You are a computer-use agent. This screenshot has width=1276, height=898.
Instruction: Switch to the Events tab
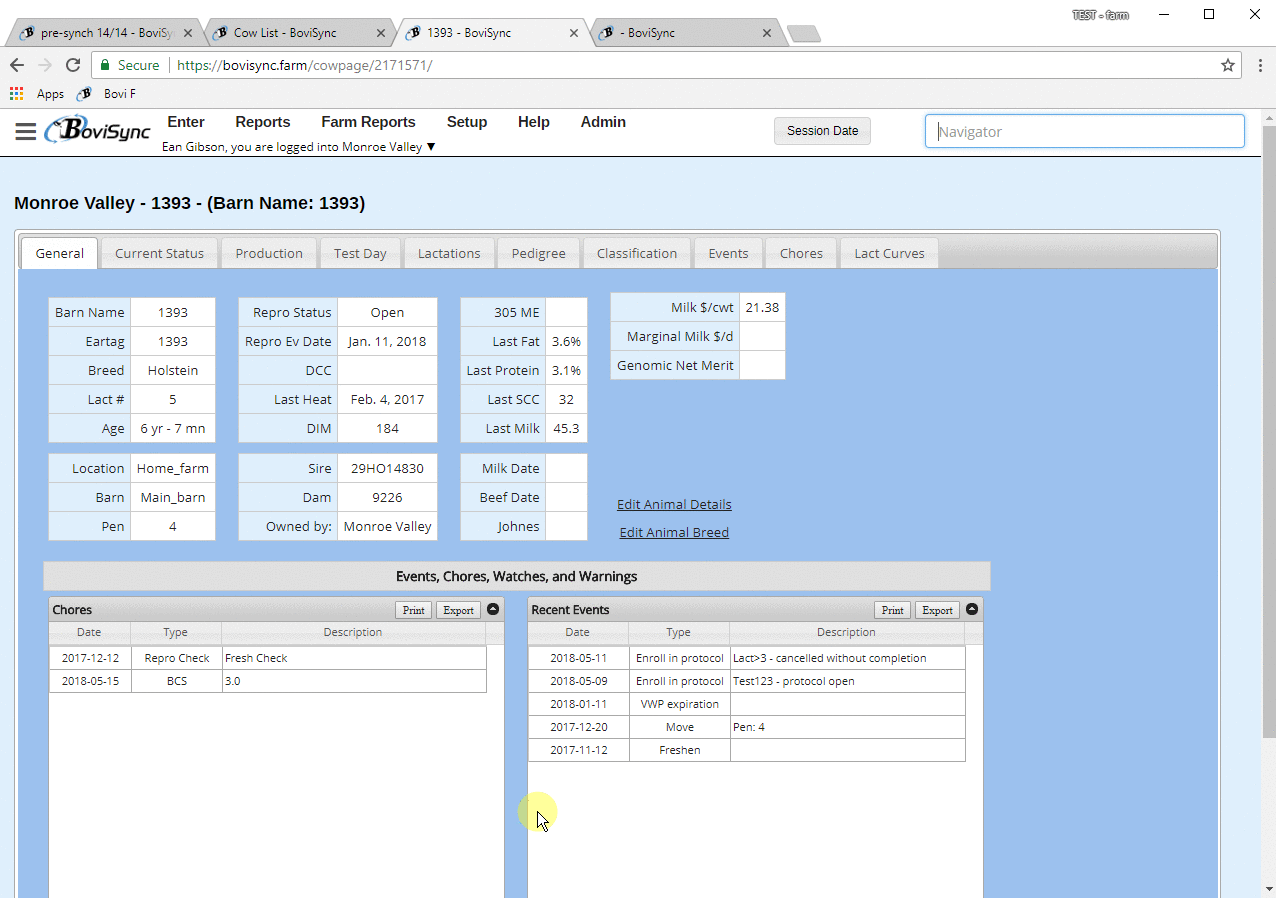pyautogui.click(x=728, y=253)
